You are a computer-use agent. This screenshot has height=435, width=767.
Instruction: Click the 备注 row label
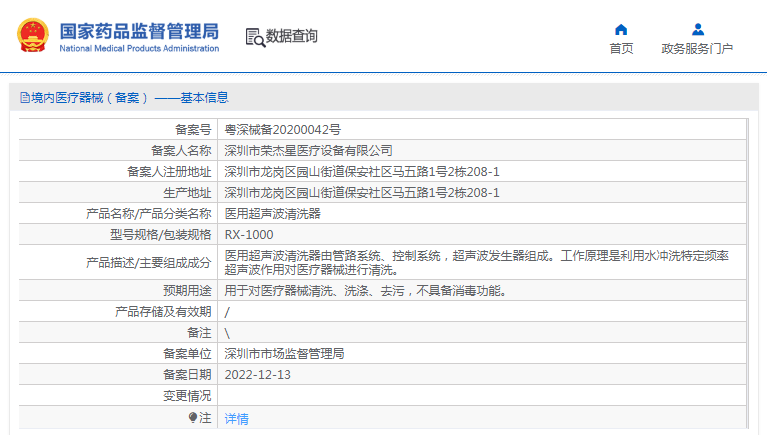(199, 333)
